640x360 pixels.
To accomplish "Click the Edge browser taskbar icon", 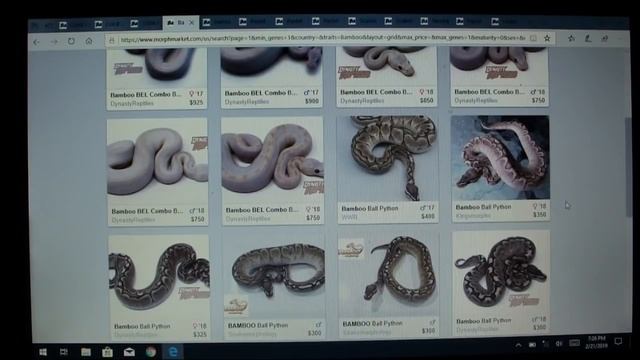I will point(173,352).
